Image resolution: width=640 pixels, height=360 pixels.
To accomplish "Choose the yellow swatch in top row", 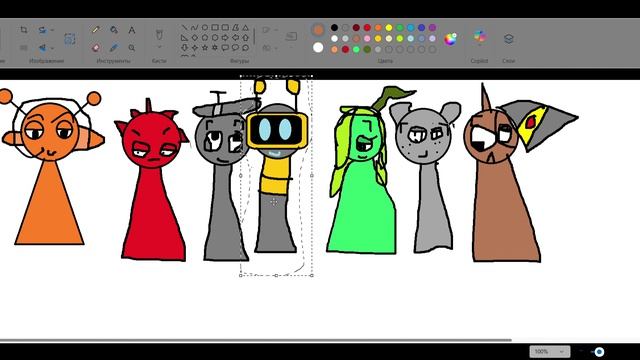I will [389, 28].
